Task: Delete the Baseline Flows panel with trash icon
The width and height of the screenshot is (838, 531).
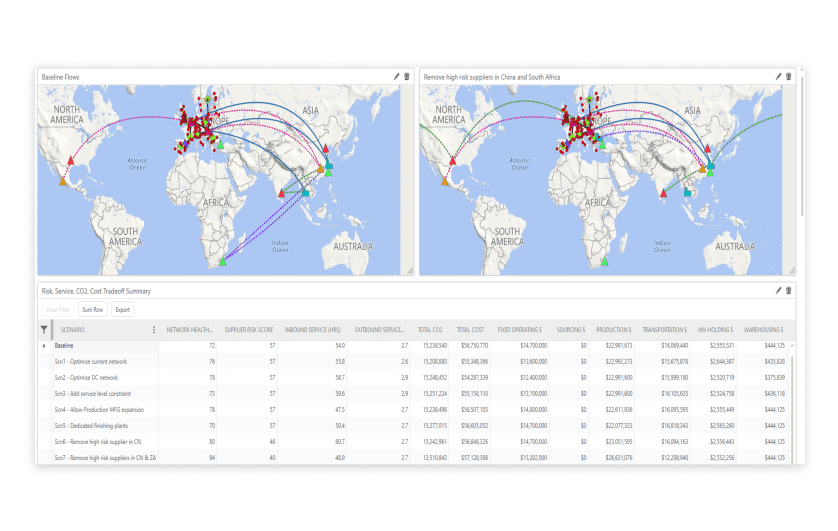Action: click(x=407, y=77)
